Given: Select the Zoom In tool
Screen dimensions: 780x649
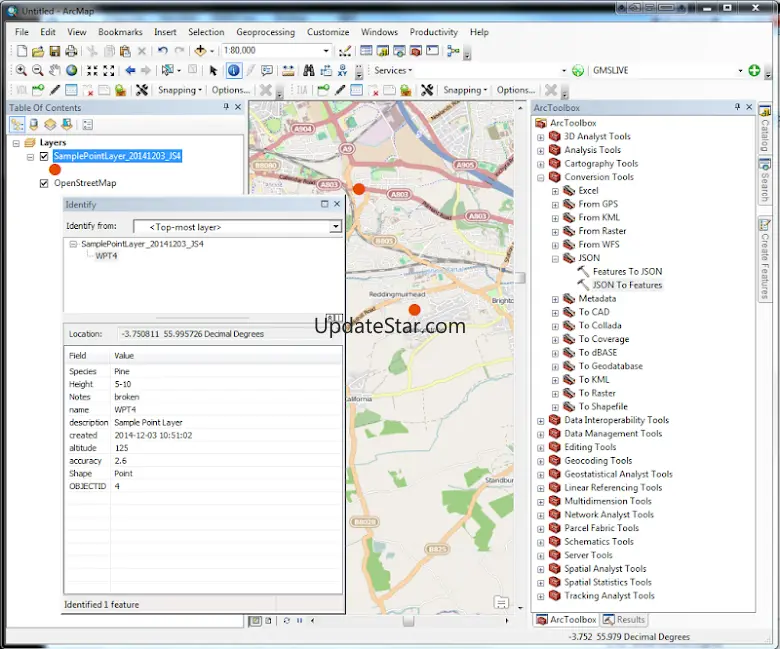Looking at the screenshot, I should (x=21, y=71).
